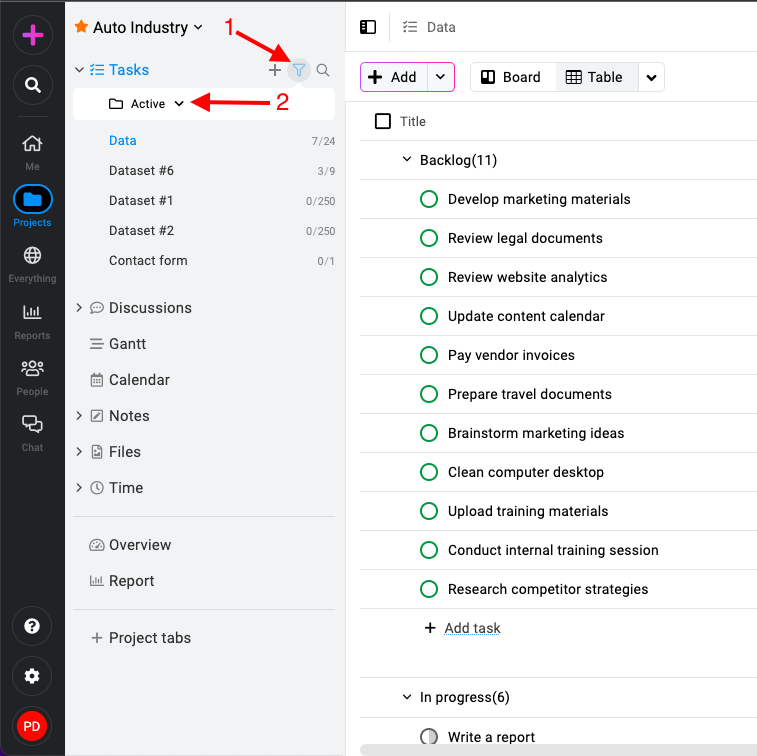Open the Everything globe section
Screen dimensions: 757x756
pos(32,264)
